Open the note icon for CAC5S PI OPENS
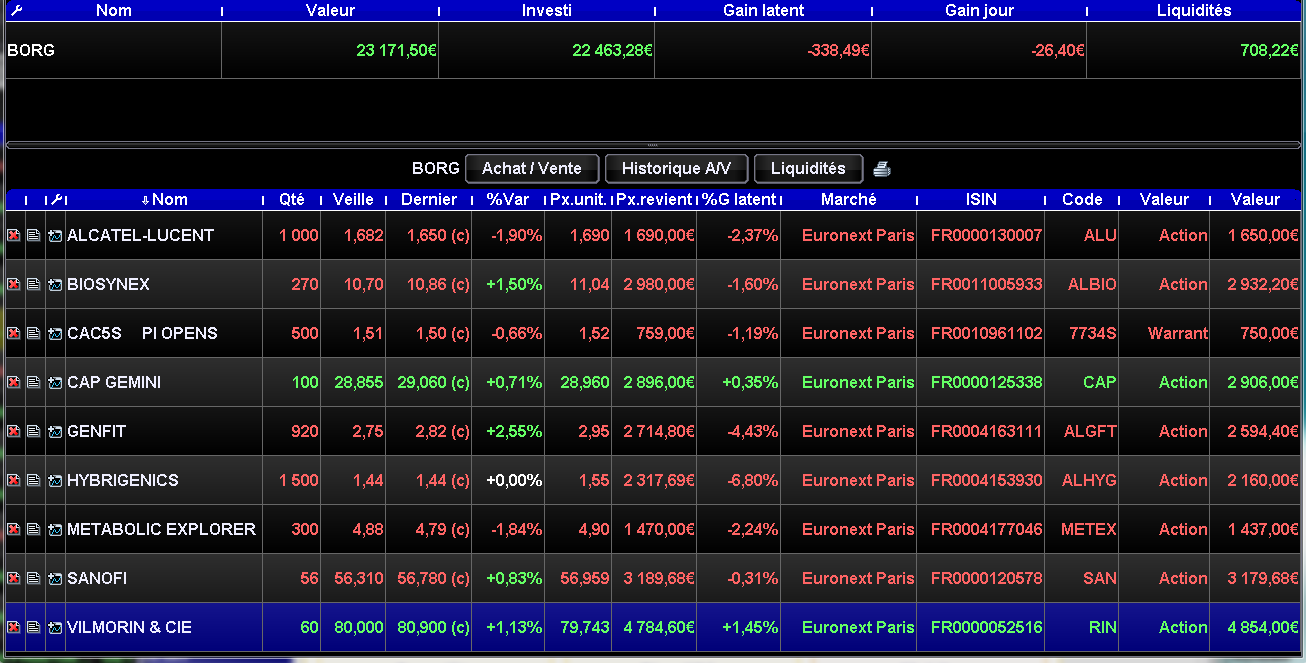The width and height of the screenshot is (1306, 663). 34,333
